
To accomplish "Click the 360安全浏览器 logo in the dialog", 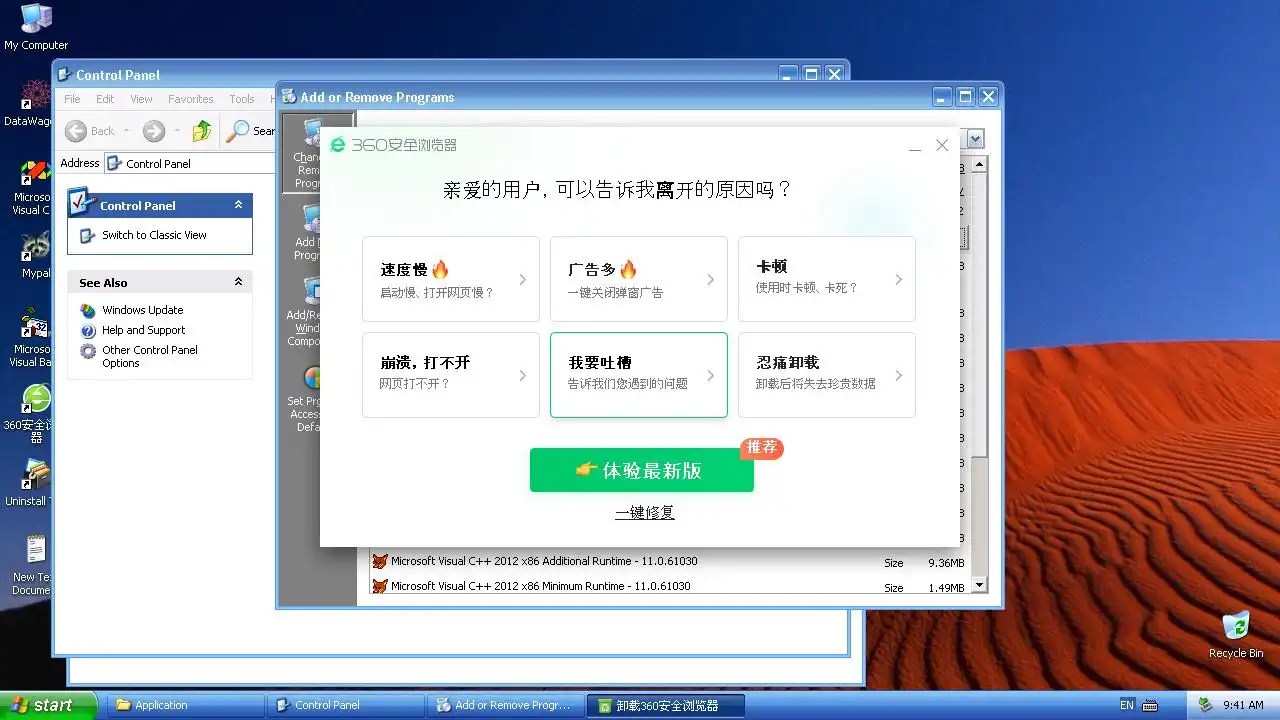I will click(394, 145).
